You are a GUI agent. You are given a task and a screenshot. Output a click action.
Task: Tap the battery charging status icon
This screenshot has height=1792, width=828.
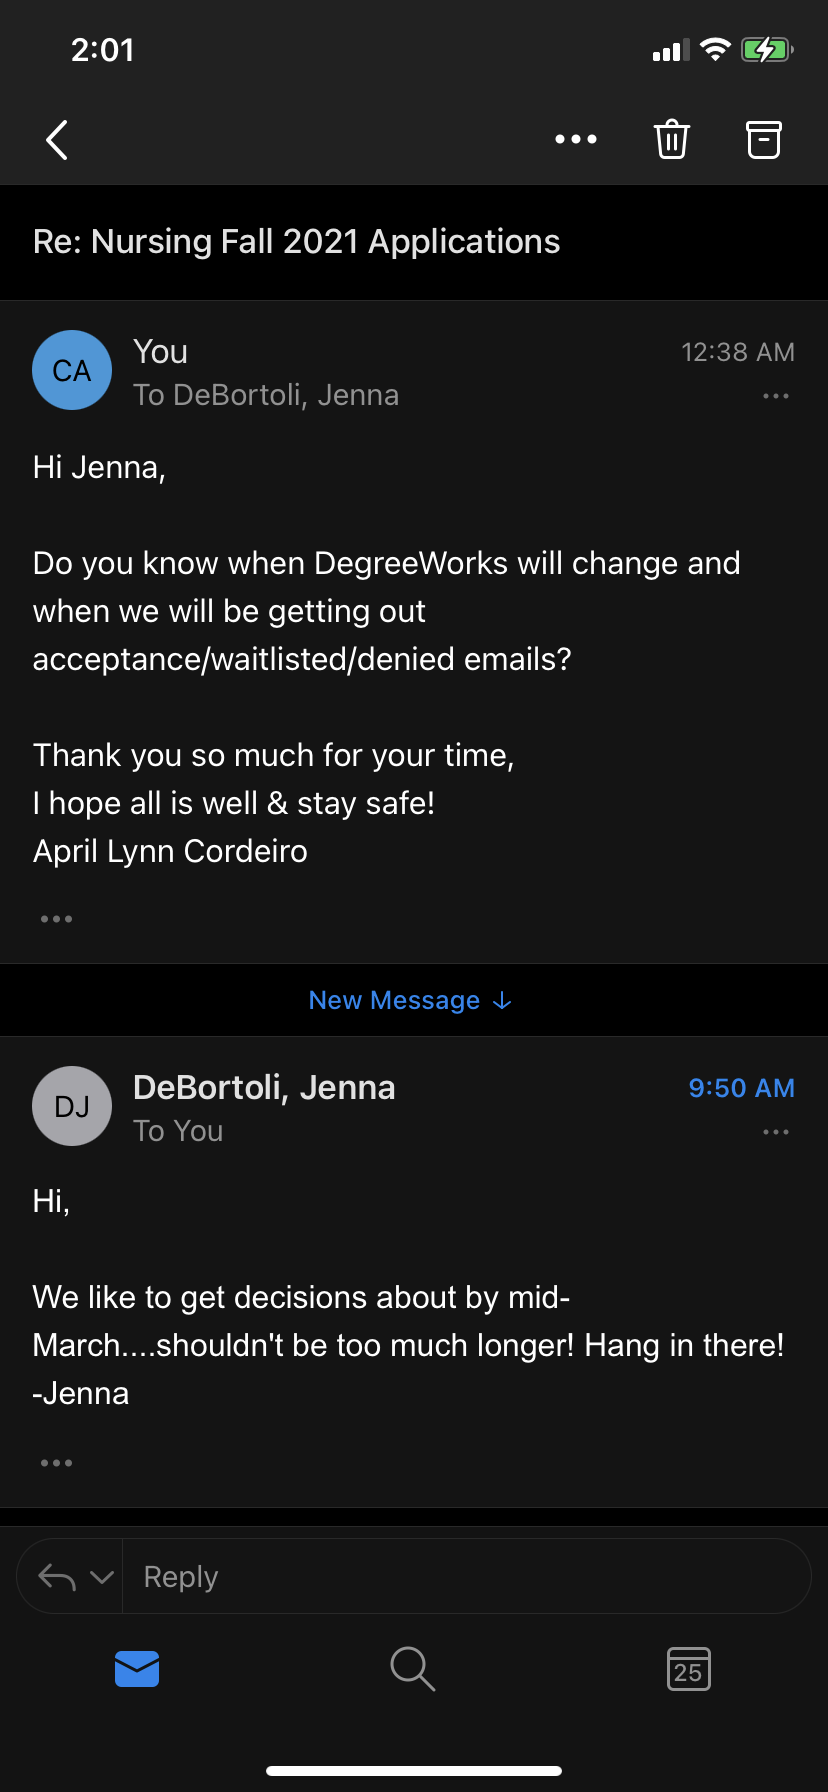point(767,50)
